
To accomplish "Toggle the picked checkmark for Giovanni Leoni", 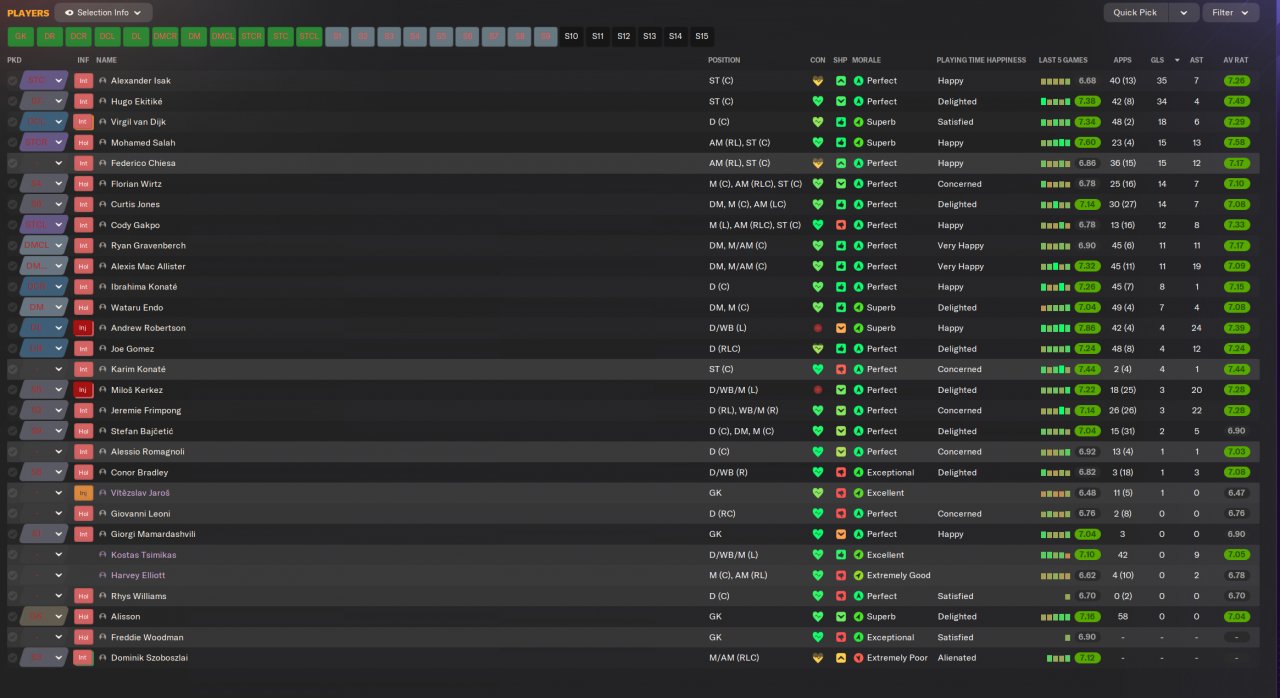I will click(12, 514).
